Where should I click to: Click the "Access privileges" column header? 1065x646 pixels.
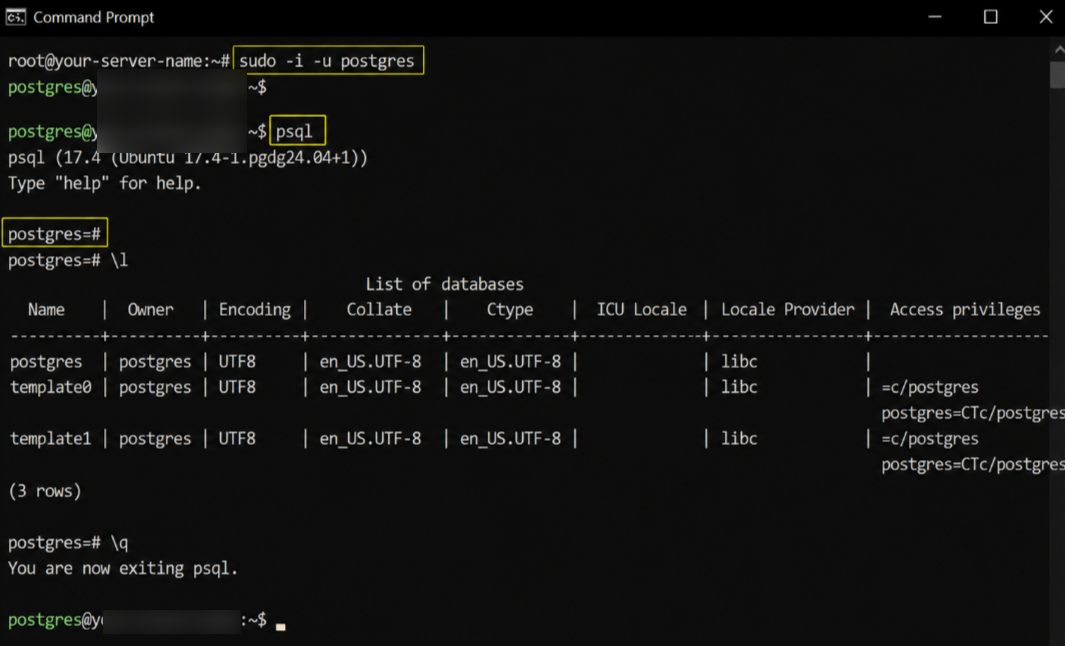[x=965, y=310]
